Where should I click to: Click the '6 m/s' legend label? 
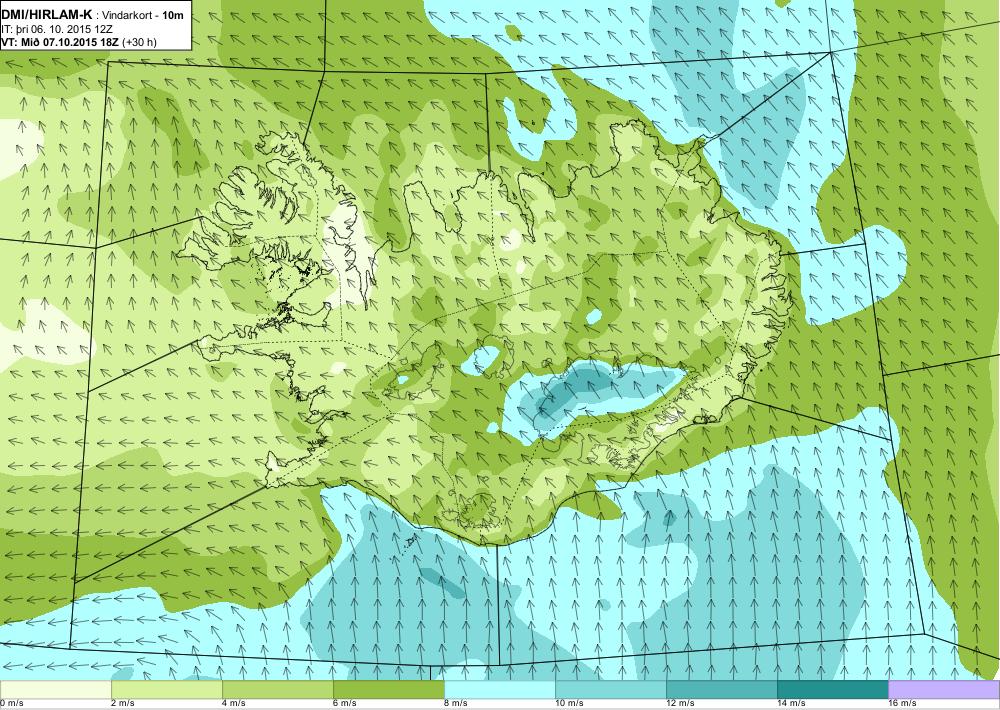[x=344, y=704]
